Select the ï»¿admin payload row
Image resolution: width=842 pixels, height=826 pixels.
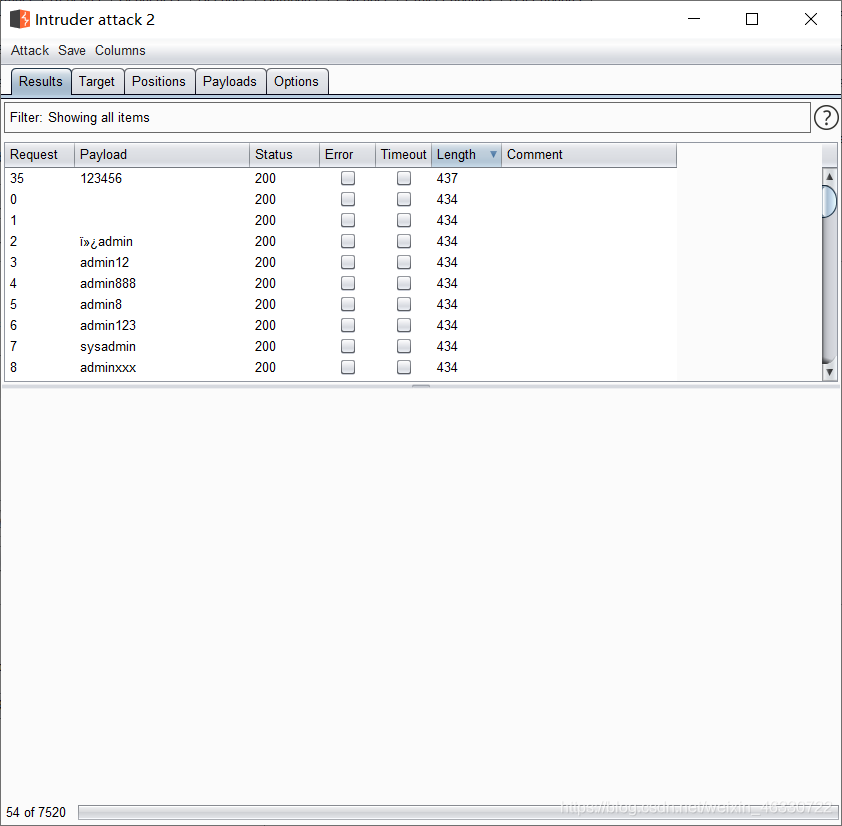(340, 241)
